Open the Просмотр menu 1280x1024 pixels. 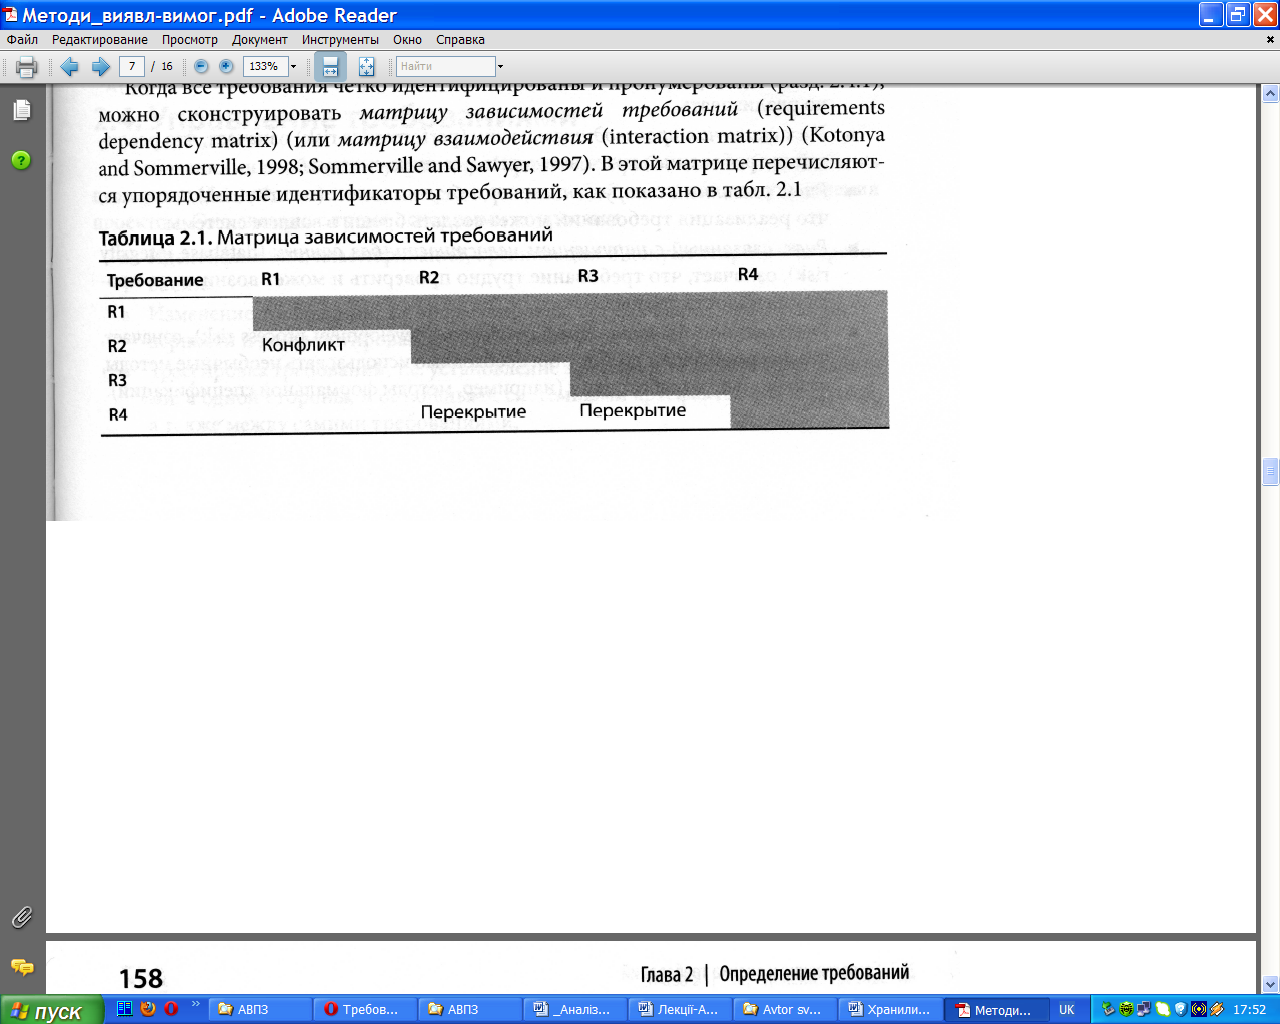click(190, 40)
